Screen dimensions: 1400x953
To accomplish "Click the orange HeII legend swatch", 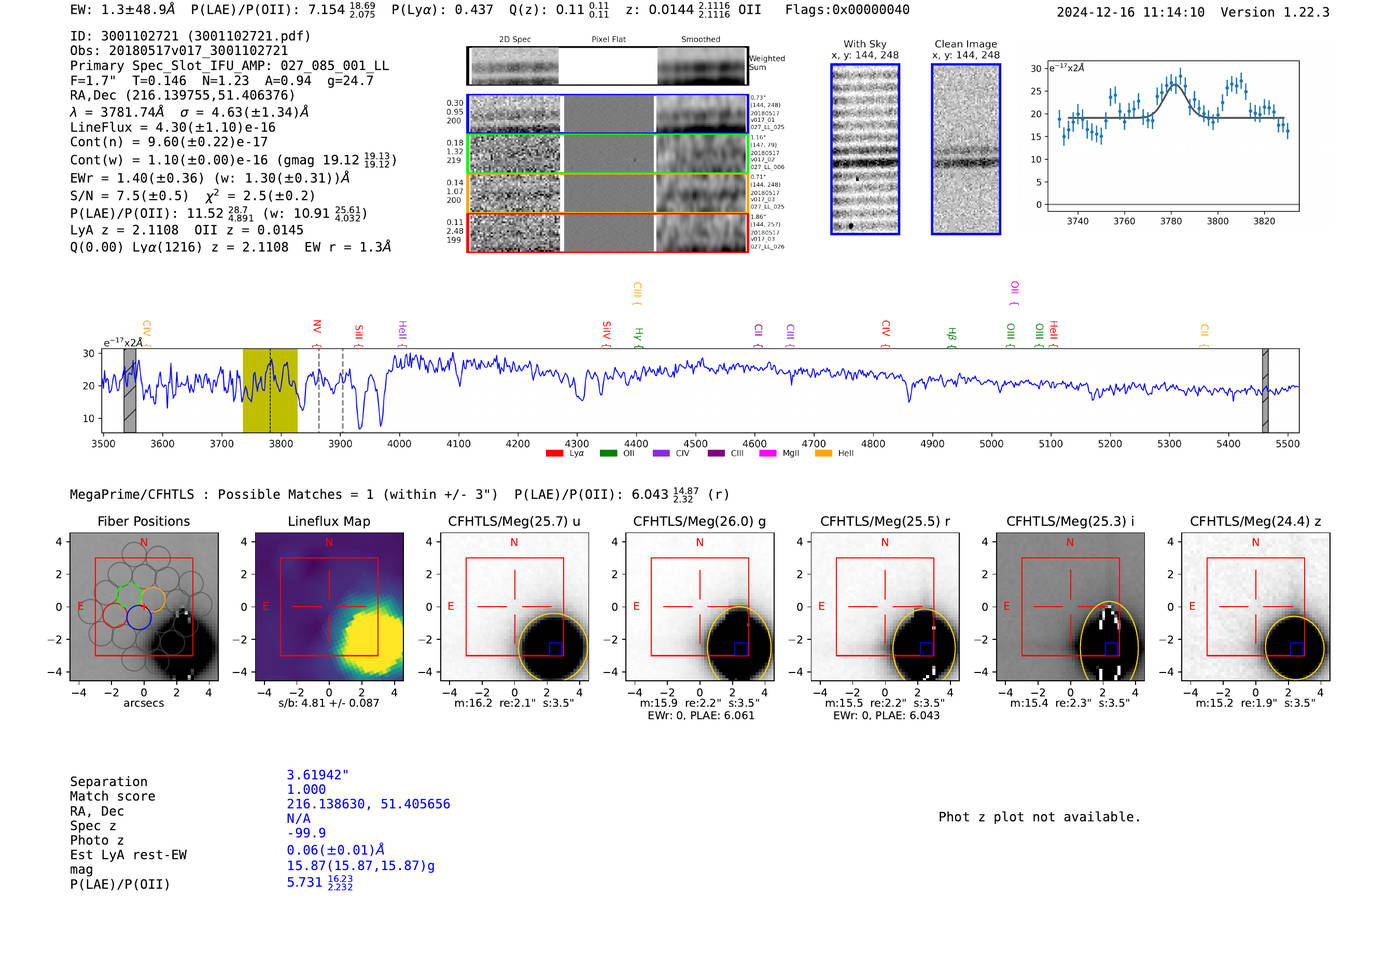I will (x=823, y=454).
